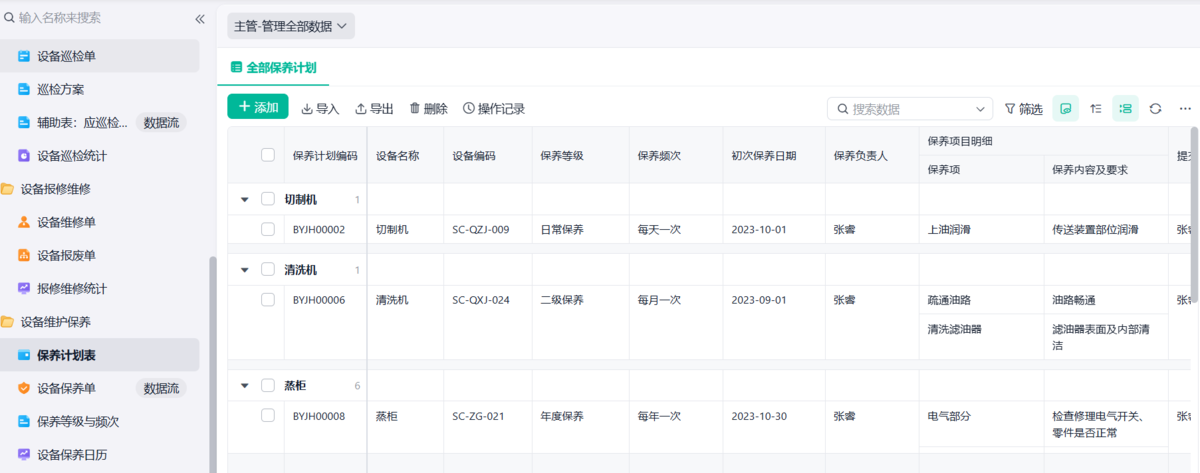Click the 设备巡检统计 dashboard icon
Image resolution: width=1200 pixels, height=473 pixels.
tap(24, 156)
